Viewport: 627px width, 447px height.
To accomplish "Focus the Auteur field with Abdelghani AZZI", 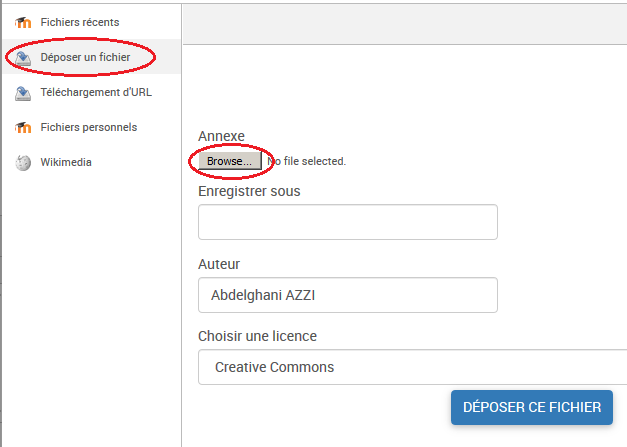I will pyautogui.click(x=347, y=295).
